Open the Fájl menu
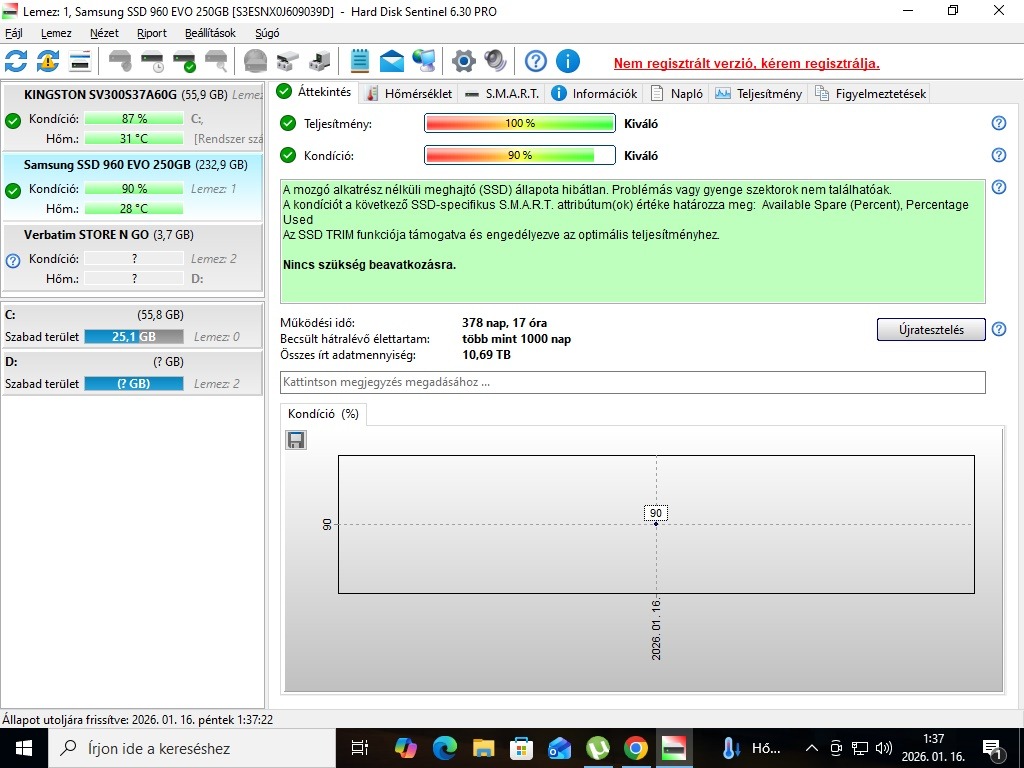Image resolution: width=1024 pixels, height=768 pixels. [14, 33]
